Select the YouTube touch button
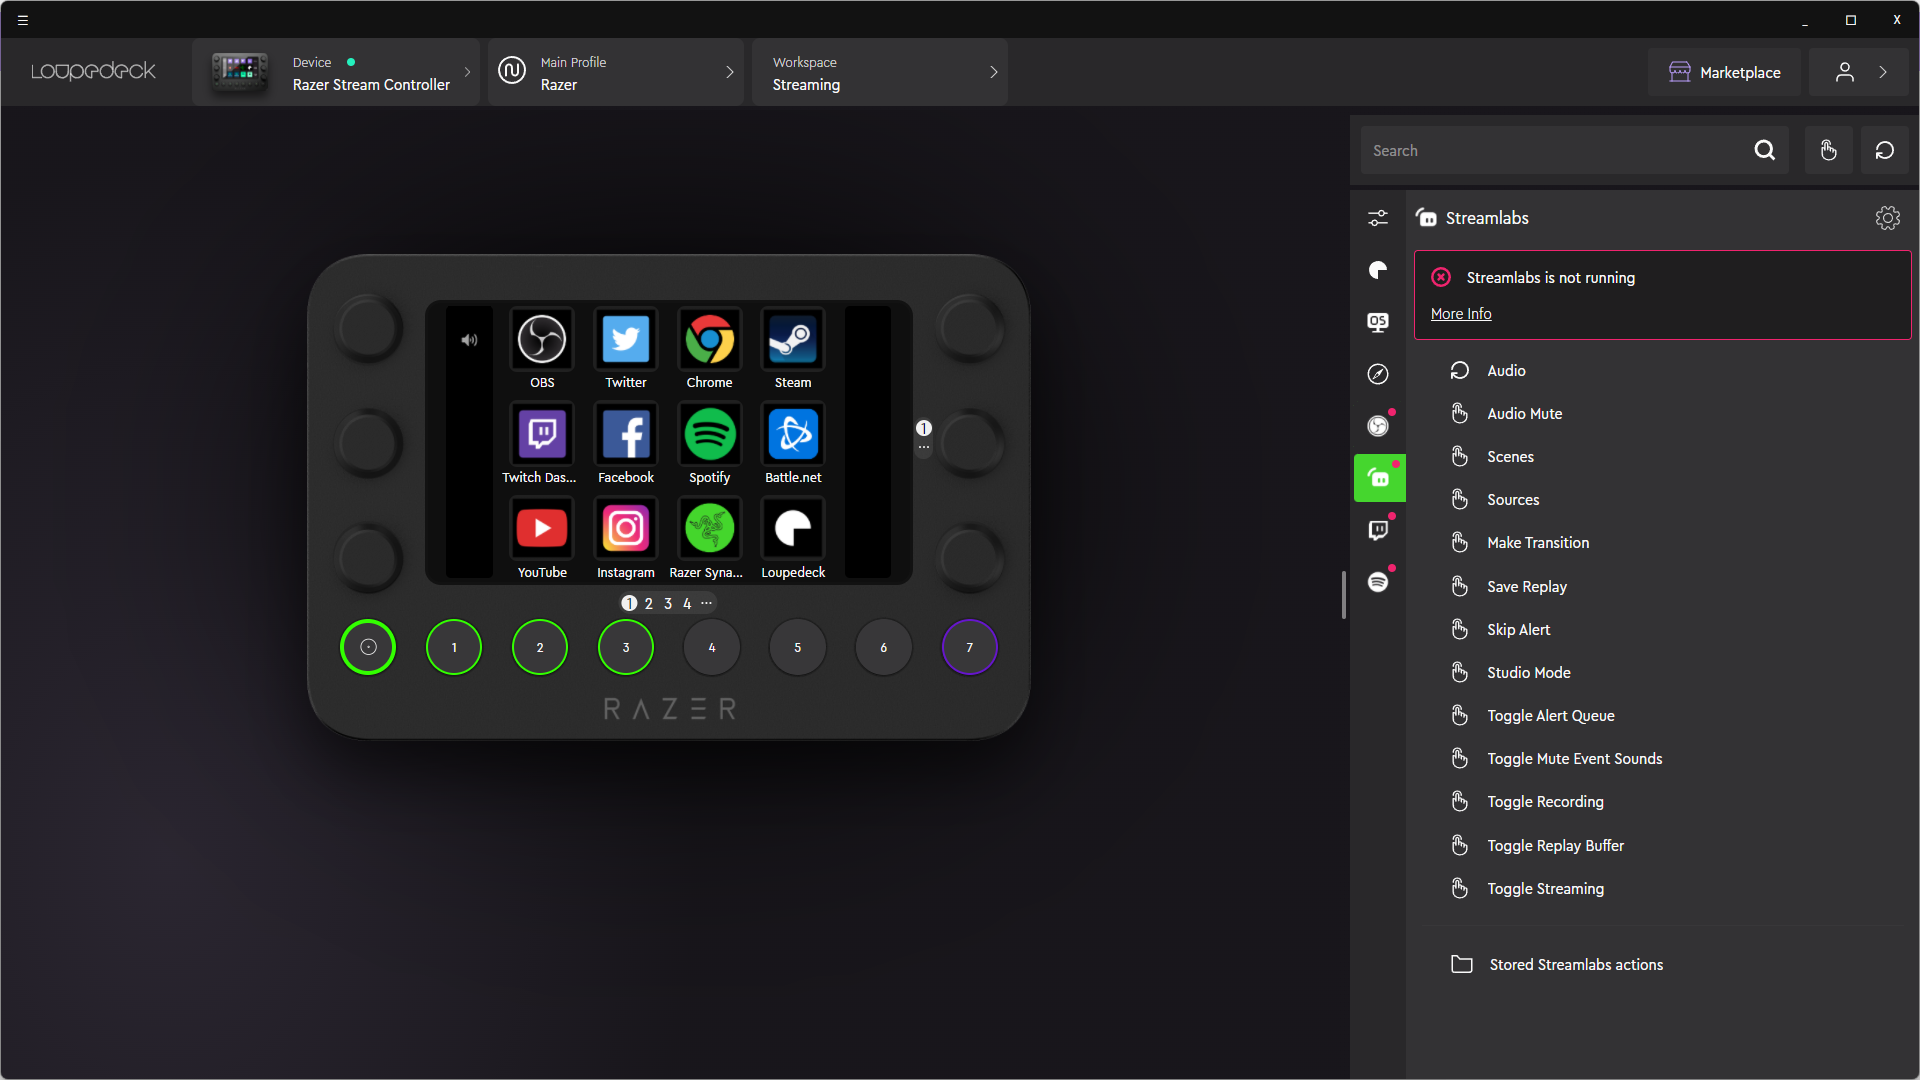Image resolution: width=1920 pixels, height=1080 pixels. click(542, 530)
